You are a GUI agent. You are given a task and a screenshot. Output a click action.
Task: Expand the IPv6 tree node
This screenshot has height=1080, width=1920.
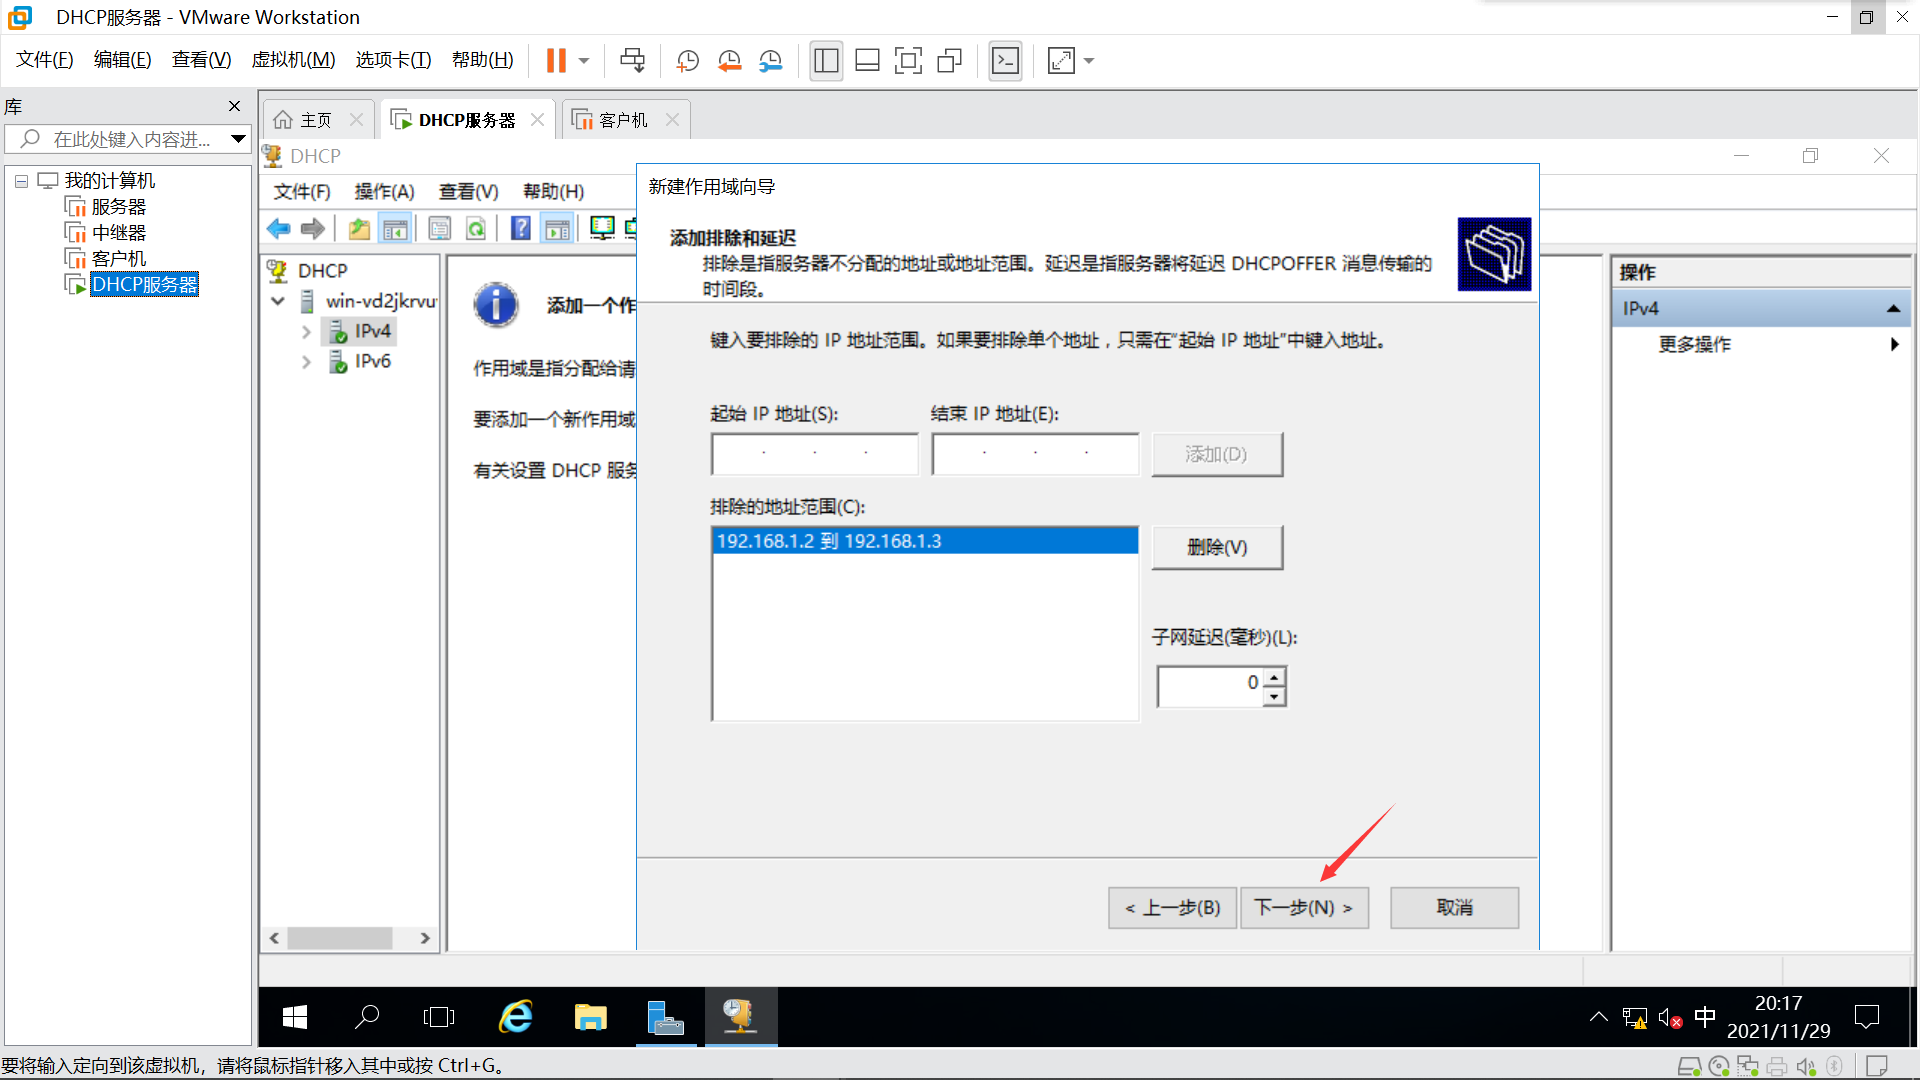[306, 362]
